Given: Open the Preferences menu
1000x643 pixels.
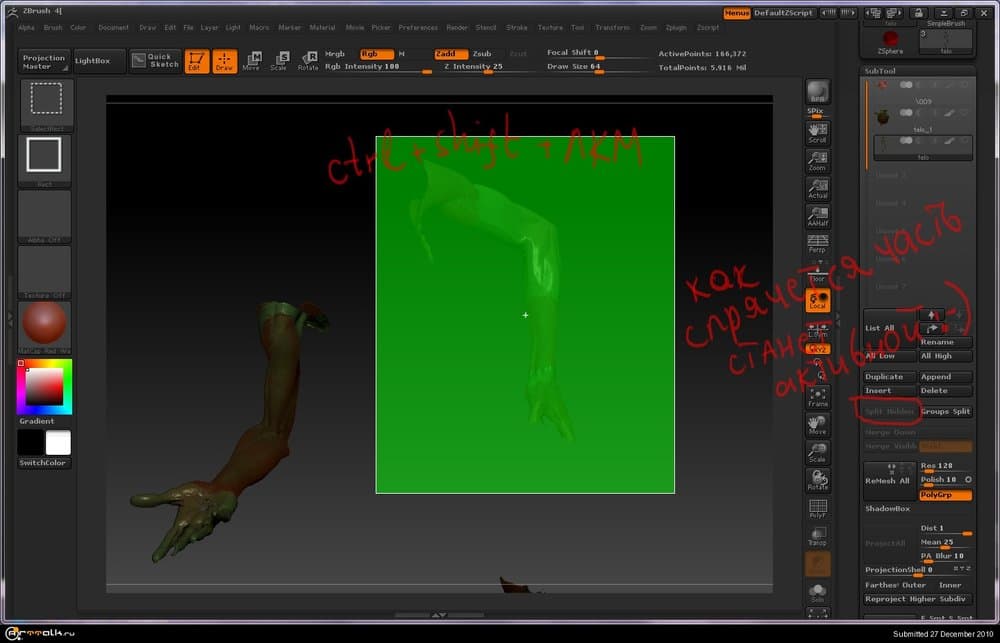Looking at the screenshot, I should 418,28.
